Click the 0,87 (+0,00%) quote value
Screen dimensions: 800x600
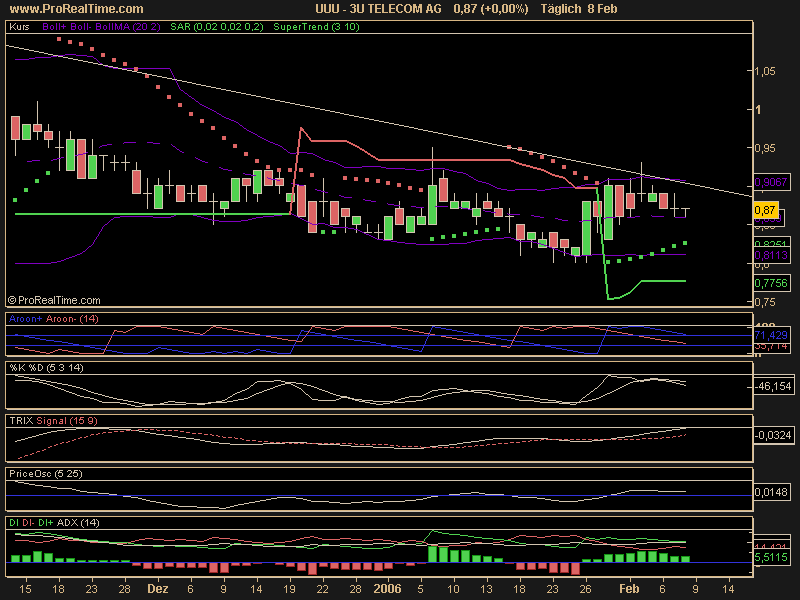[x=490, y=9]
